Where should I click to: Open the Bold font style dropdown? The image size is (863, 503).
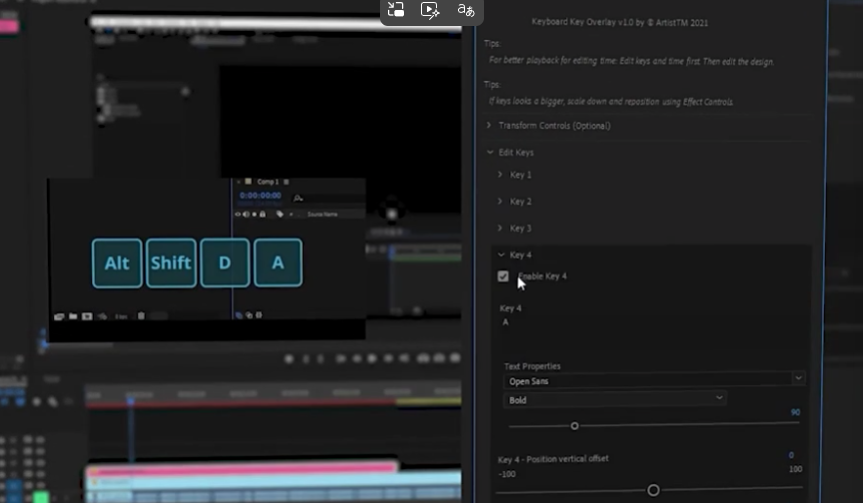(614, 400)
